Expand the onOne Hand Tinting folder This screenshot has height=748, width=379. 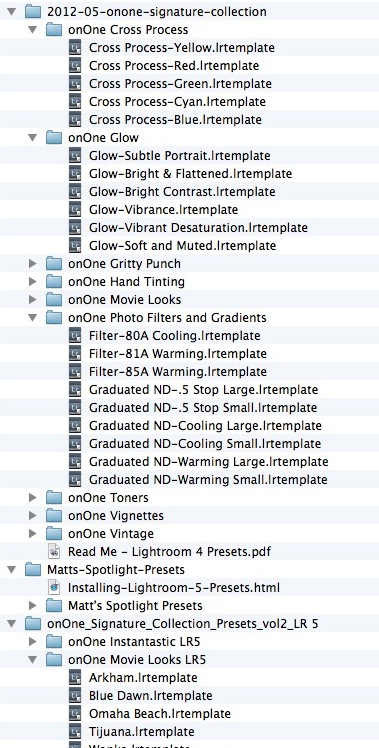tap(32, 281)
